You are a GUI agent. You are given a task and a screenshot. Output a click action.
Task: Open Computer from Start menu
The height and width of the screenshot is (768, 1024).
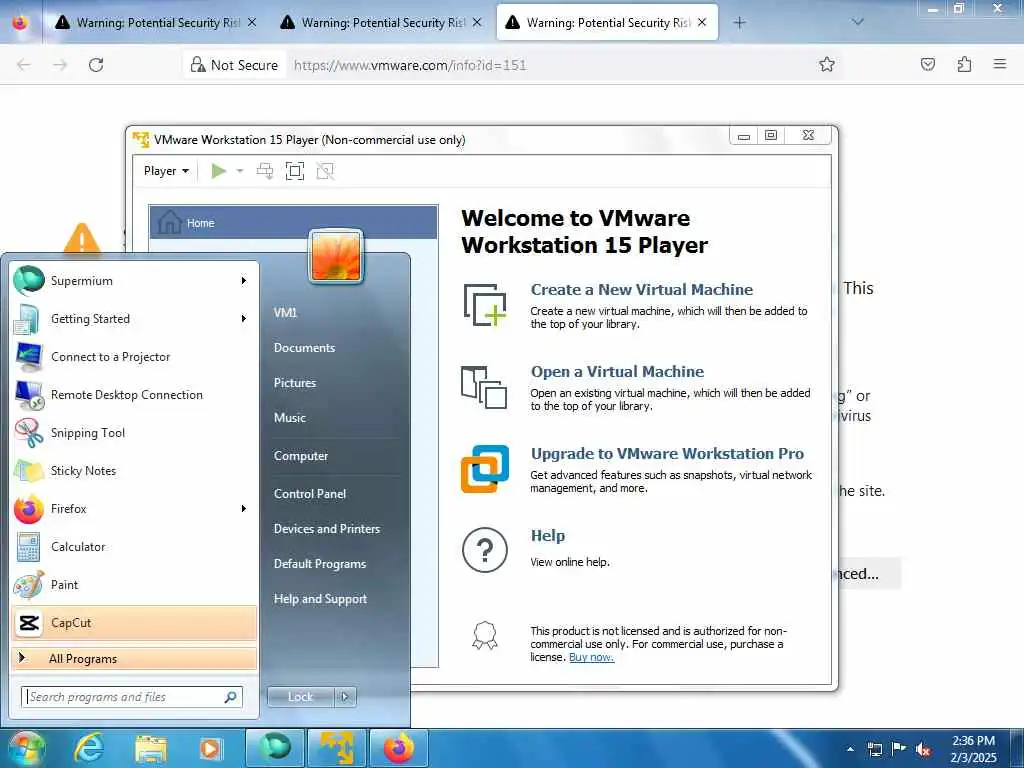301,456
